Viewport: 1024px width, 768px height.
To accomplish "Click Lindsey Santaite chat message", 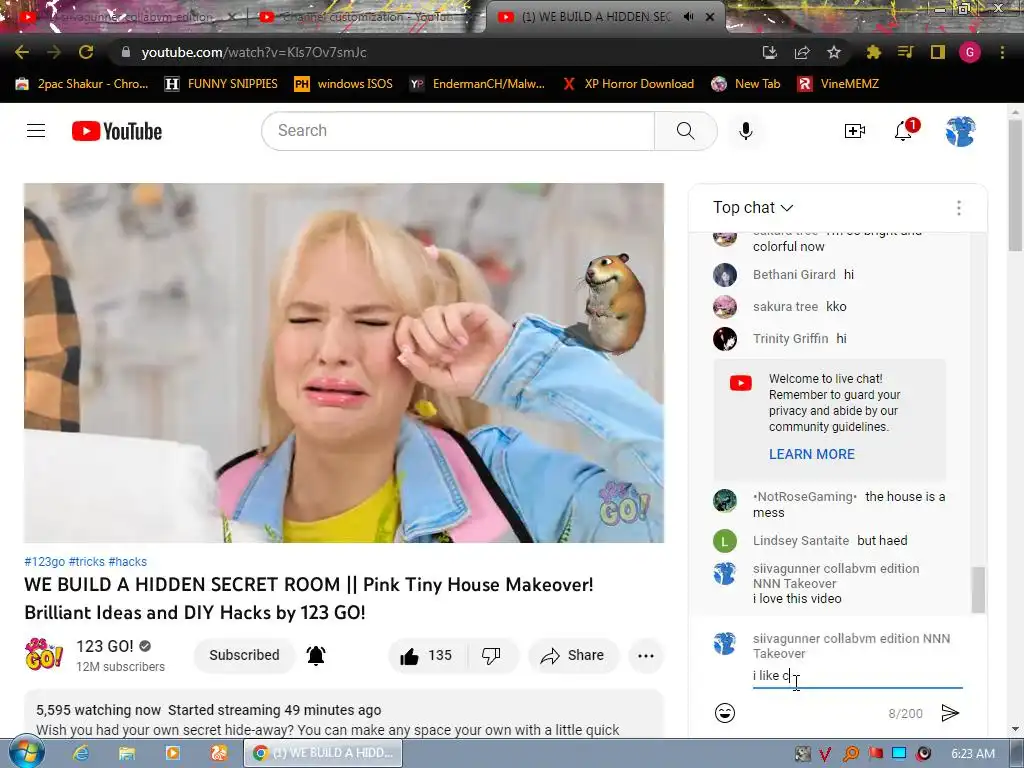I will click(x=829, y=541).
